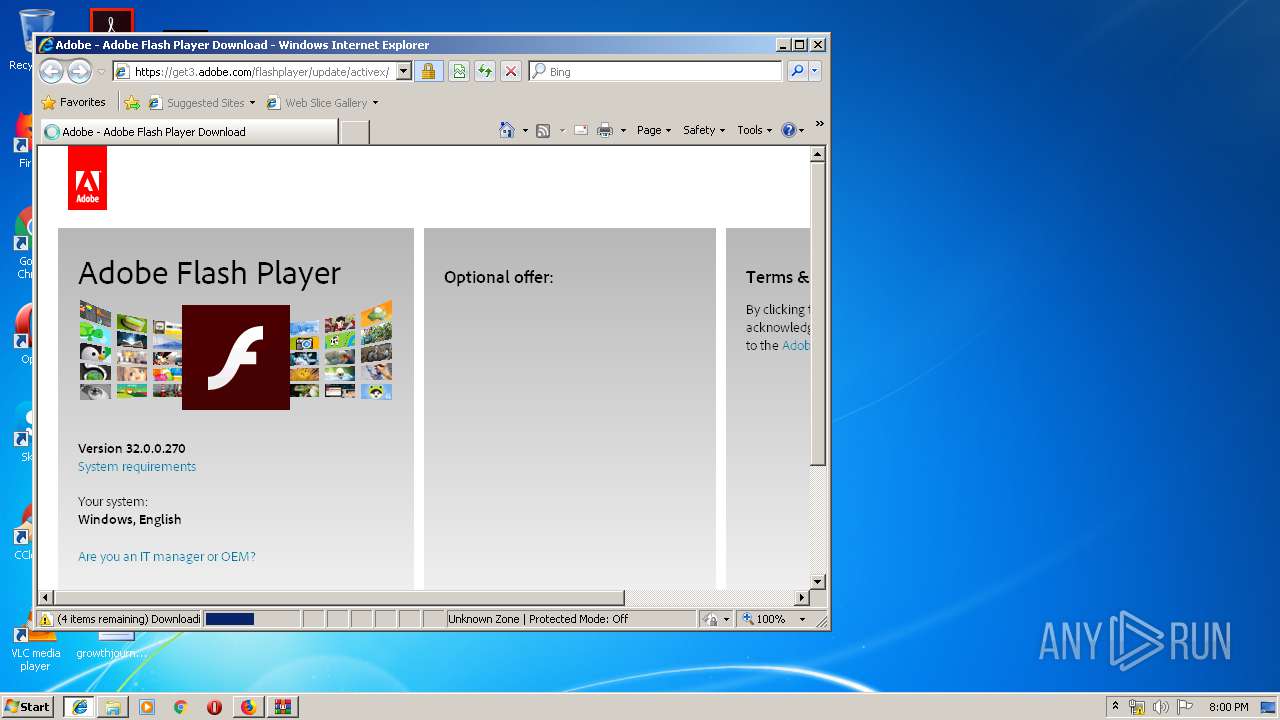The width and height of the screenshot is (1280, 720).
Task: Run search with the magnifier button
Action: [x=797, y=71]
